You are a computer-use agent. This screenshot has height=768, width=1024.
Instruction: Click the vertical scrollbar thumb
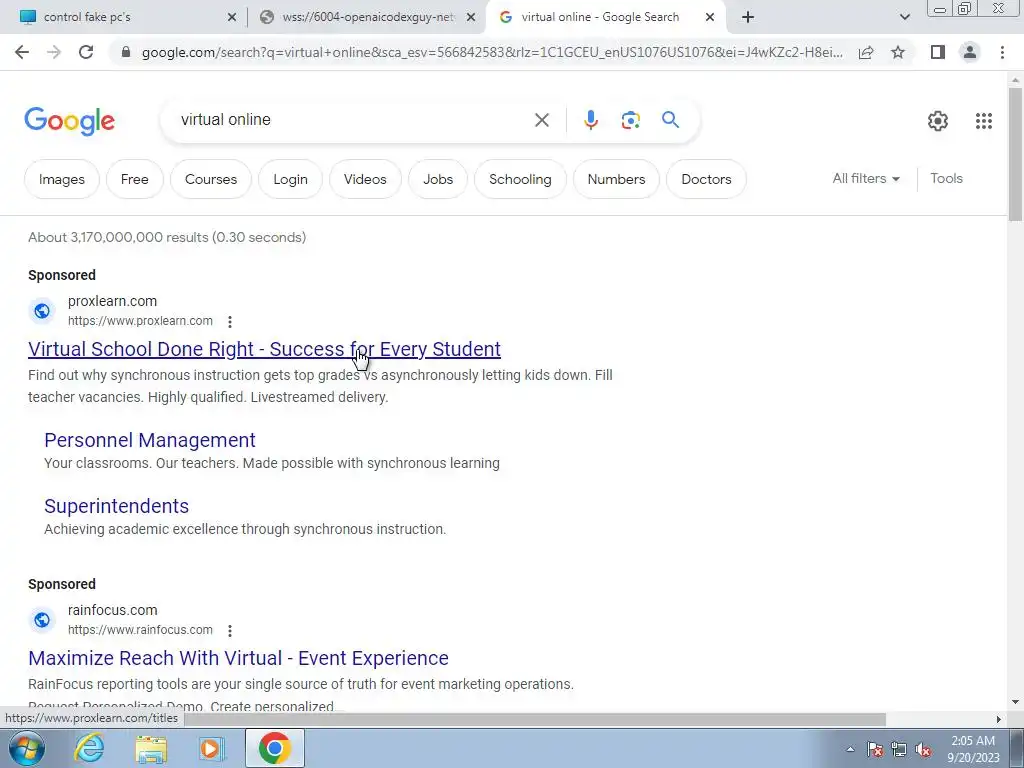1015,154
